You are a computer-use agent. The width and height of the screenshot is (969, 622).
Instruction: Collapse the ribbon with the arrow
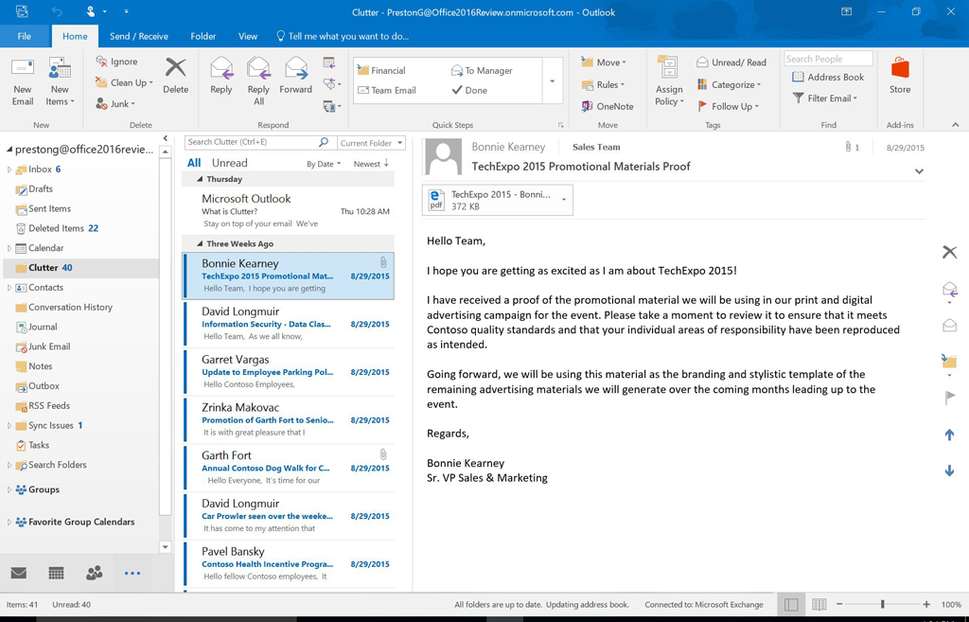[x=955, y=125]
